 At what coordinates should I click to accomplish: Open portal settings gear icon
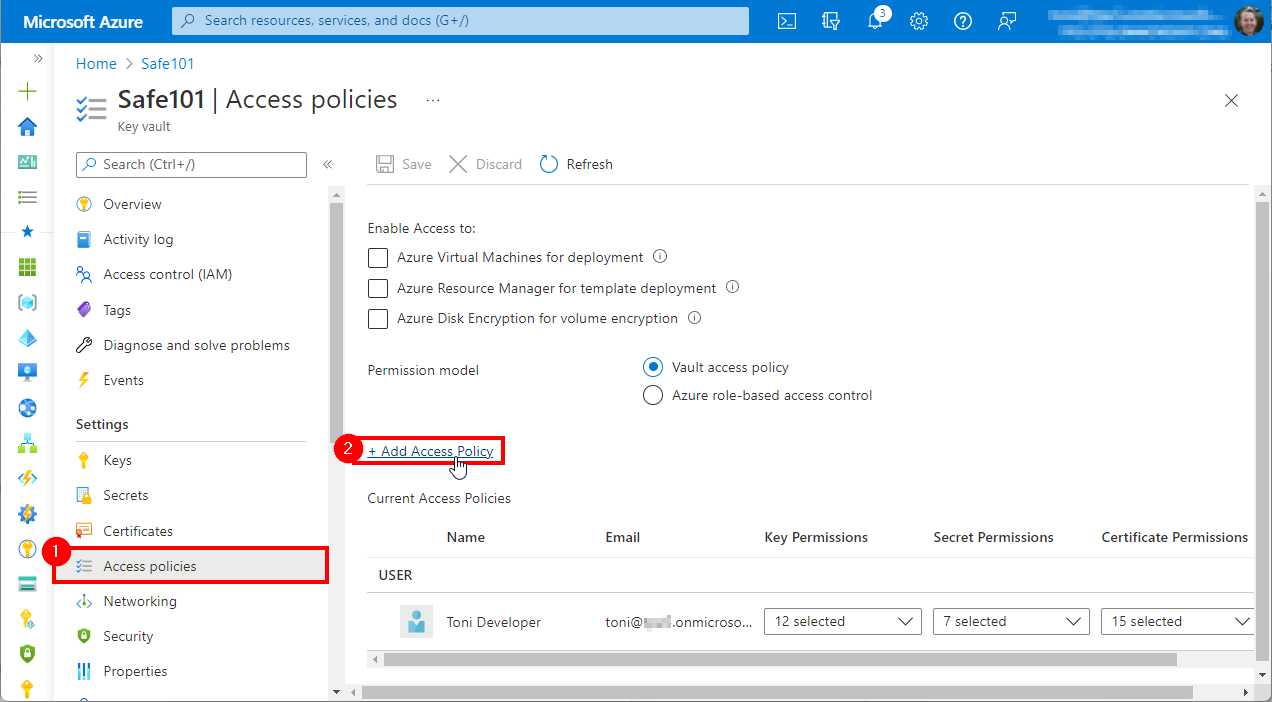(x=919, y=21)
